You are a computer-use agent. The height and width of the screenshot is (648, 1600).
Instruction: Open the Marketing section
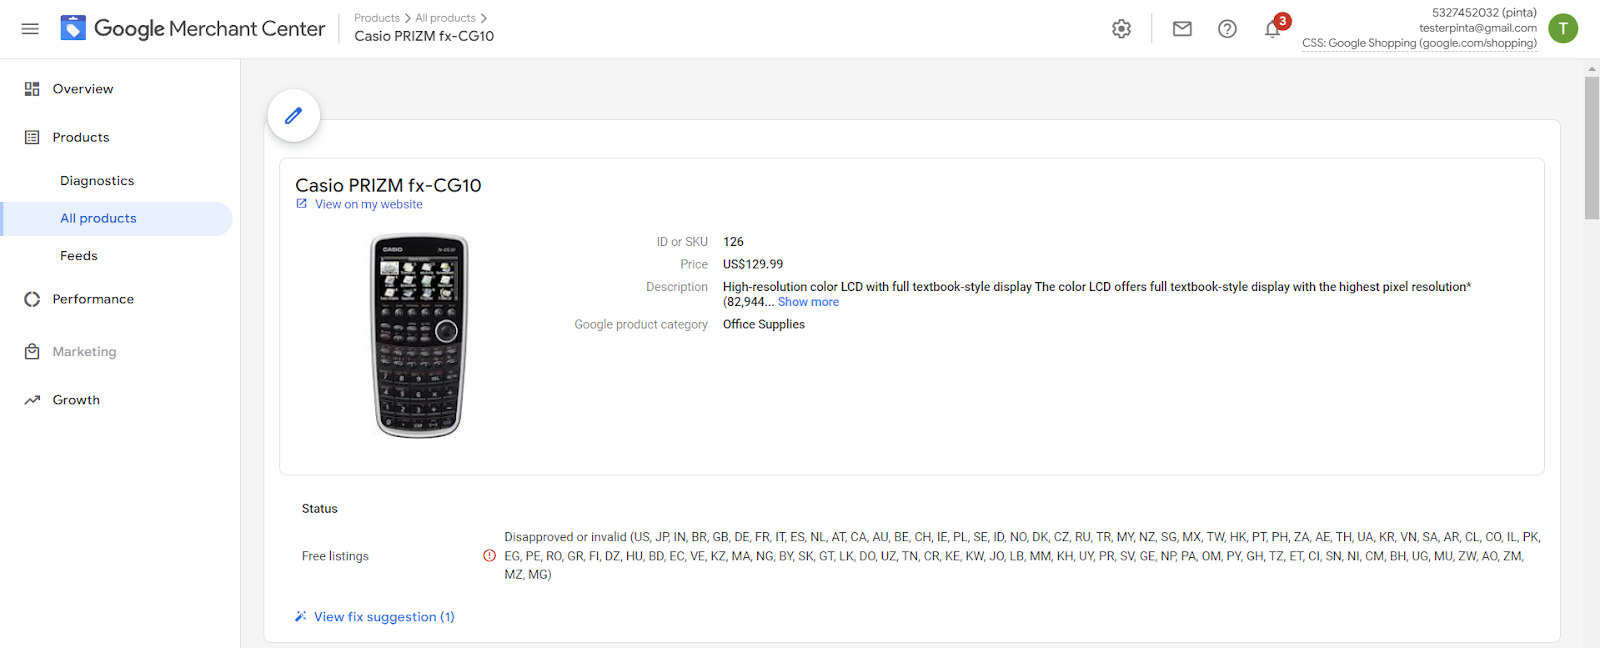pyautogui.click(x=85, y=352)
